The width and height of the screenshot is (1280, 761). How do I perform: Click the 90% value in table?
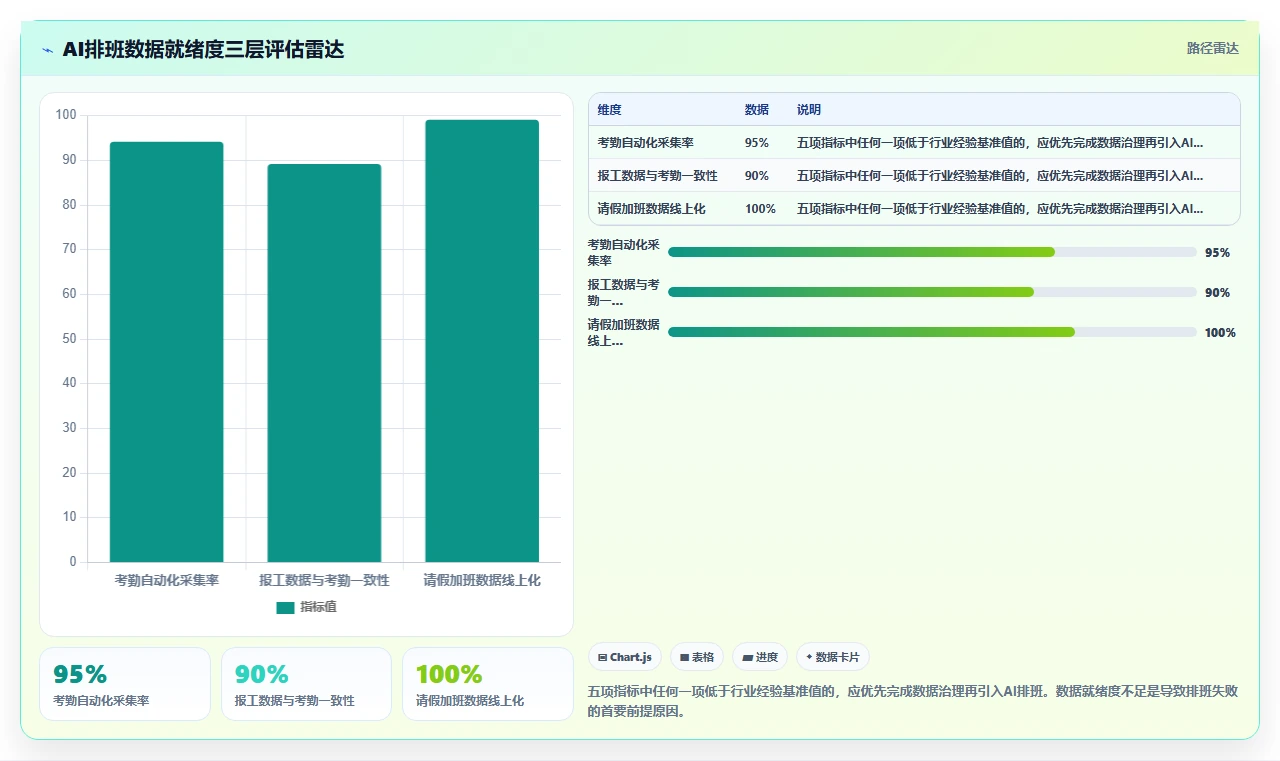pyautogui.click(x=757, y=176)
